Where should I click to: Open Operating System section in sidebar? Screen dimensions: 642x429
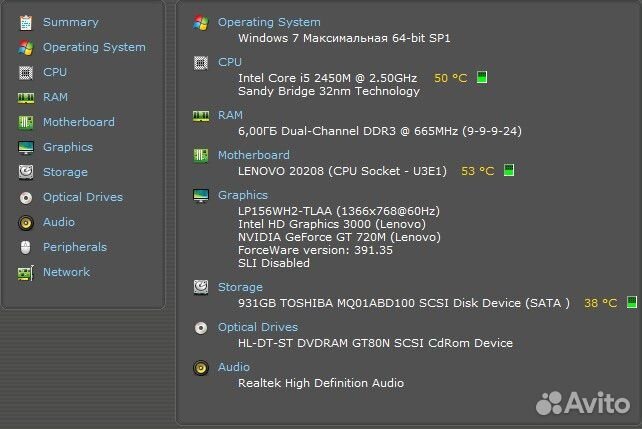pos(94,47)
